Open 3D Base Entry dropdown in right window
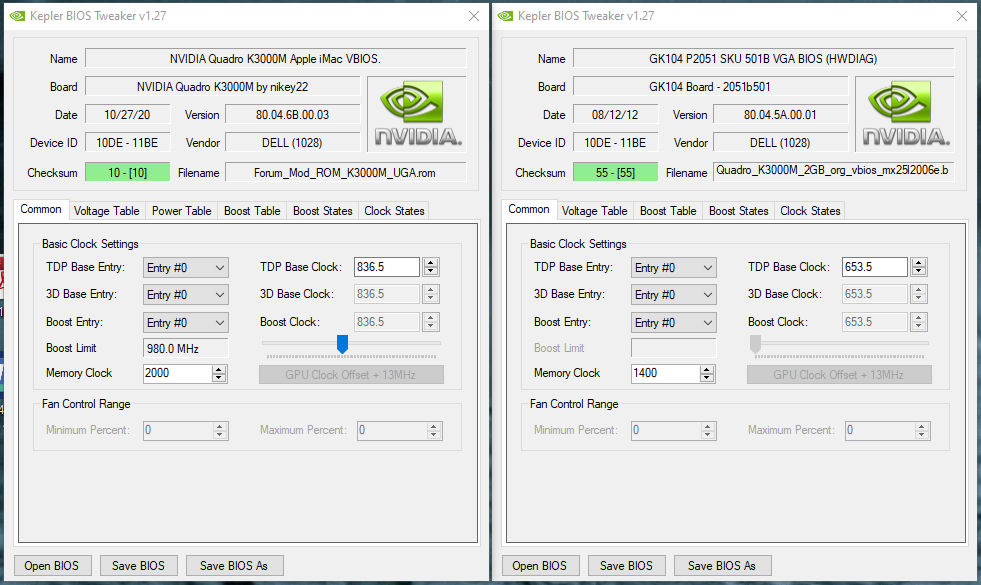The width and height of the screenshot is (981, 585). click(674, 295)
